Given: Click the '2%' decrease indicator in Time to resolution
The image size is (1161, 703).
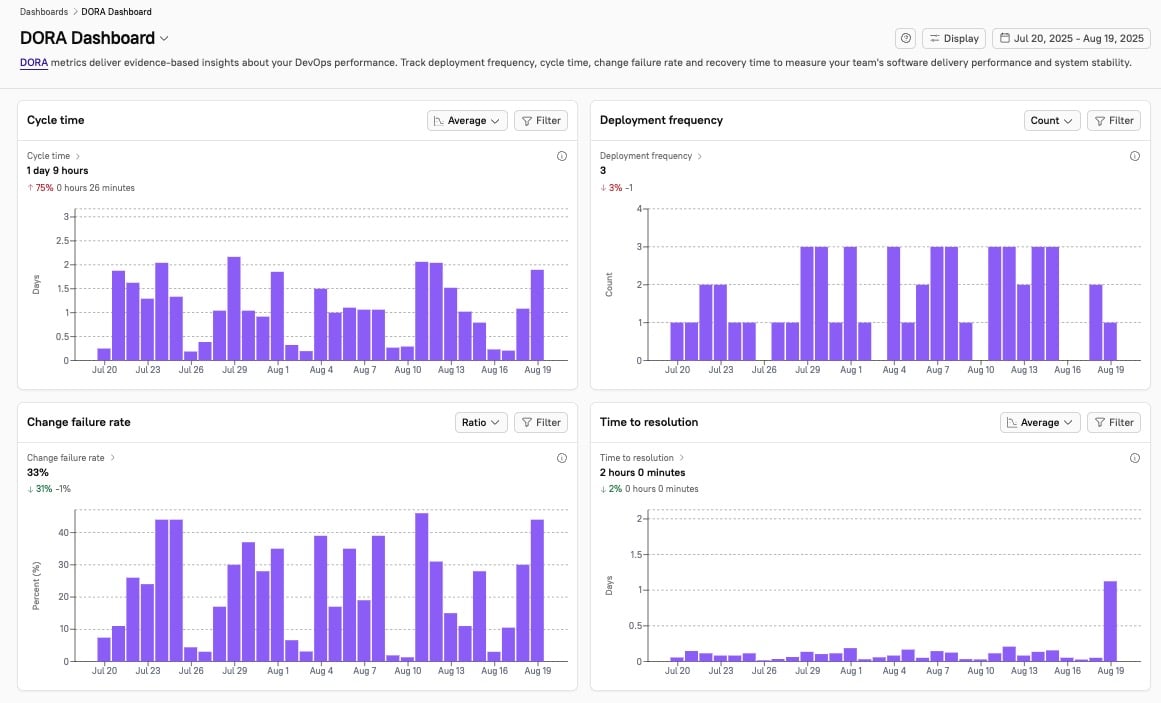Looking at the screenshot, I should tap(611, 489).
